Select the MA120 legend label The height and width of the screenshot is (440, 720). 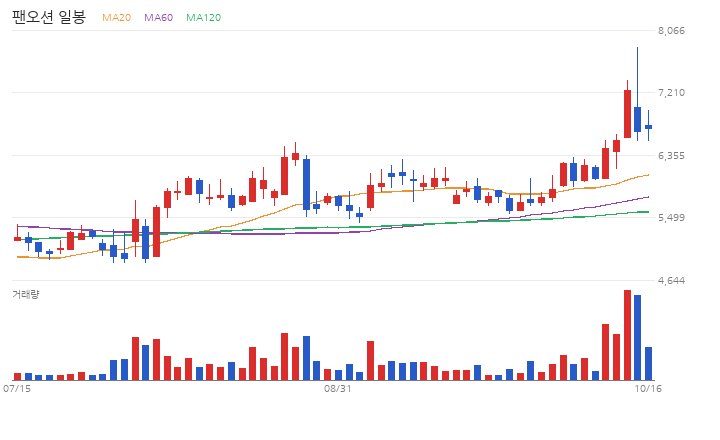(x=203, y=17)
